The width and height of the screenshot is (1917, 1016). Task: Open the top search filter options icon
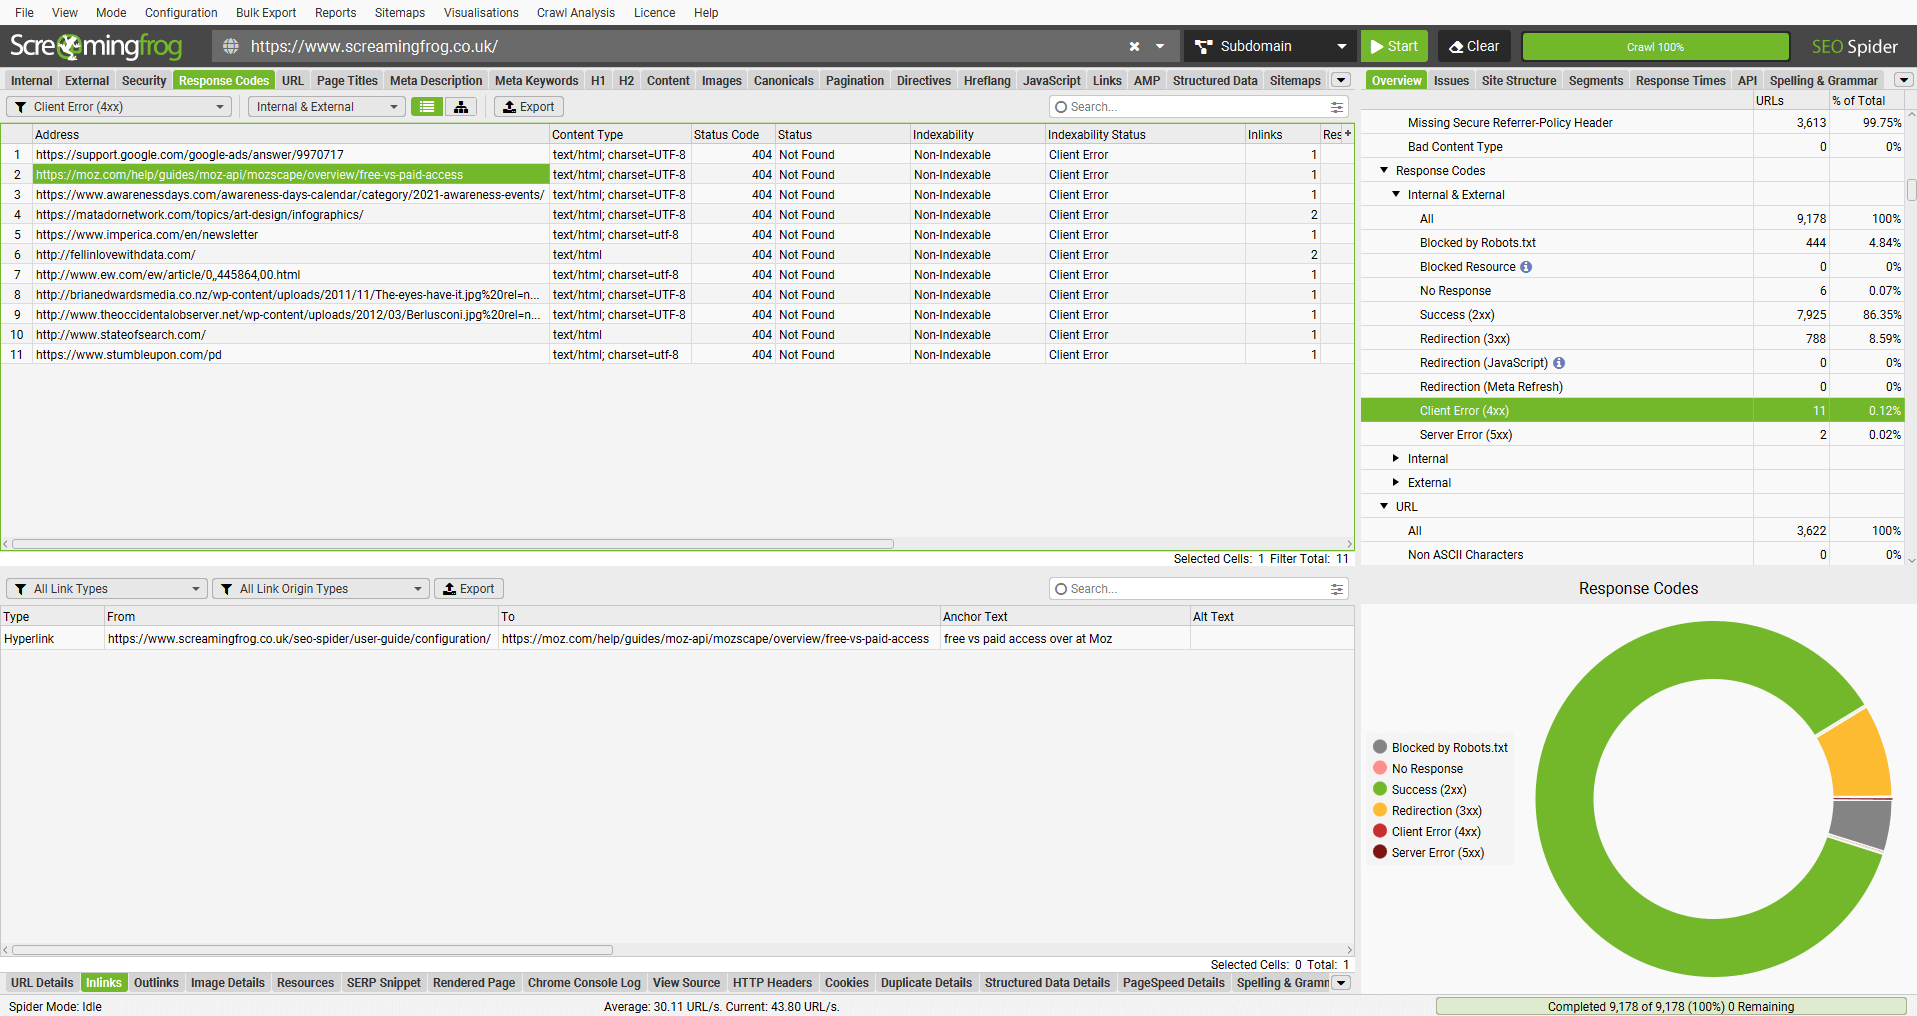click(x=1337, y=107)
